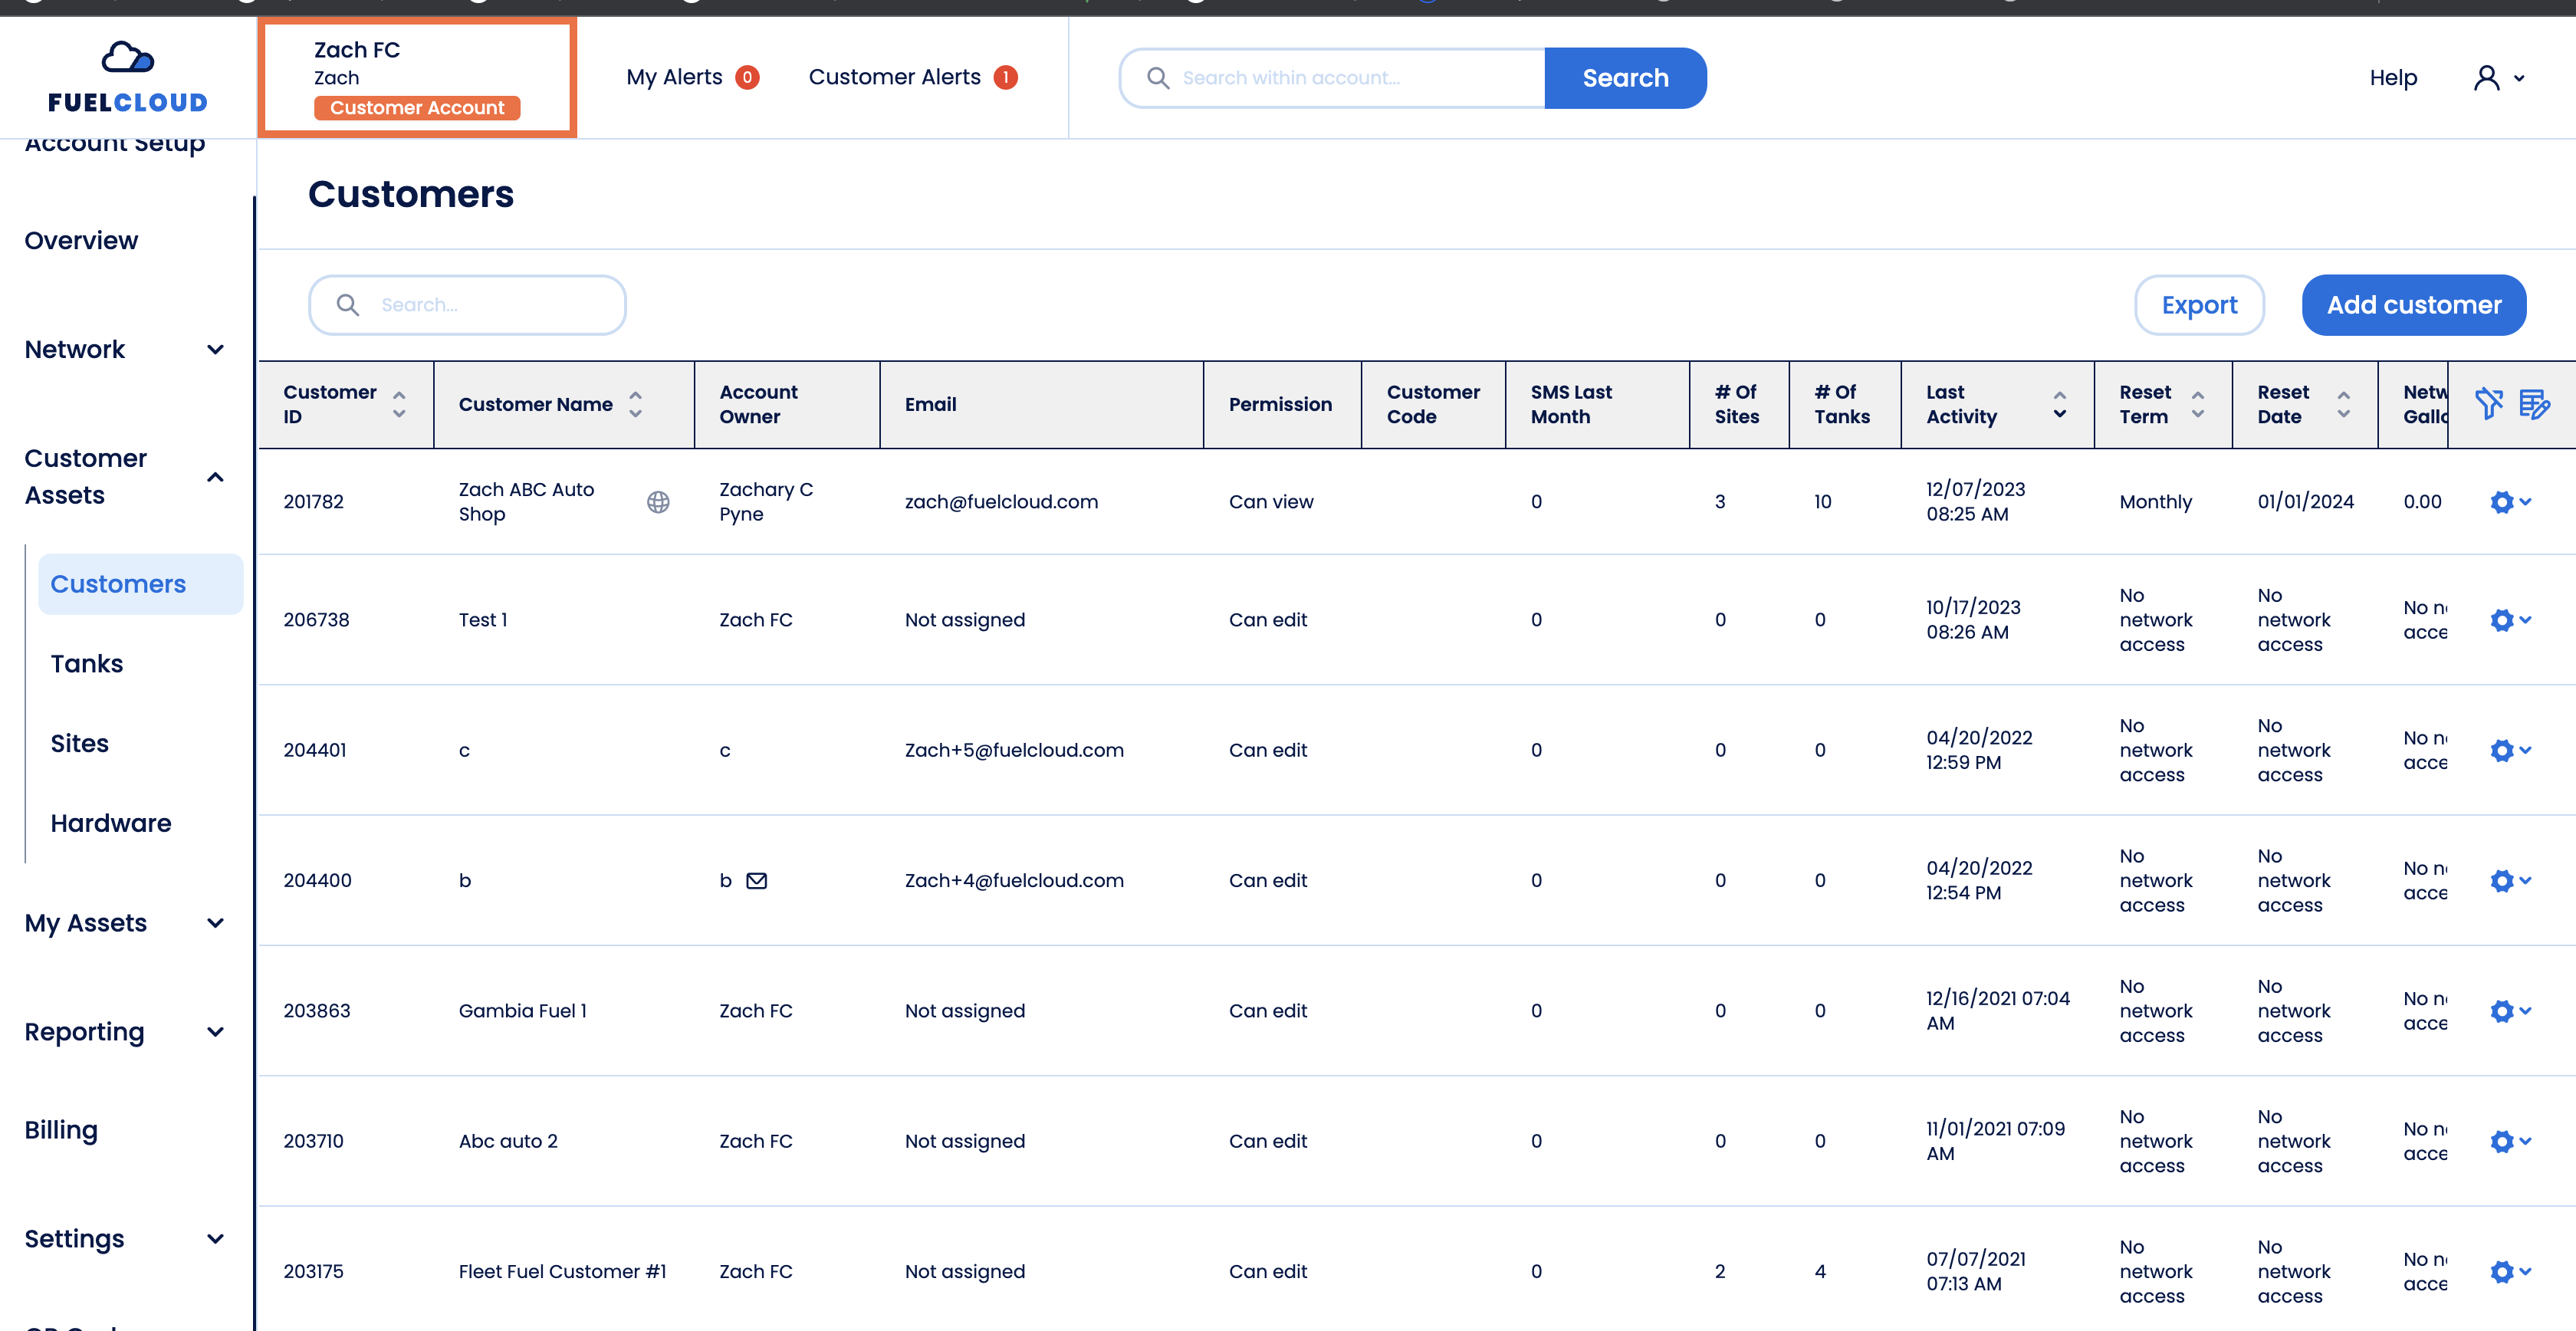Click the Permission column header
This screenshot has height=1331, width=2576.
click(x=1281, y=404)
